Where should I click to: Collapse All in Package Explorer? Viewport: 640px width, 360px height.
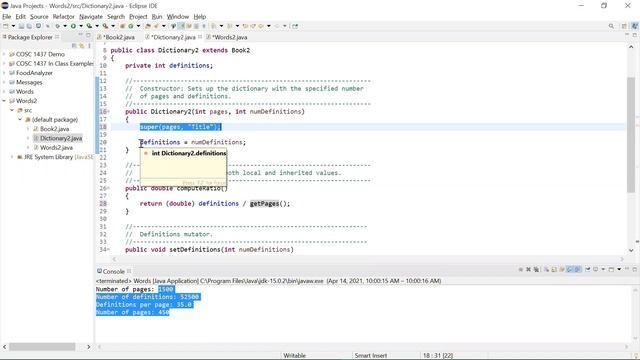click(75, 46)
